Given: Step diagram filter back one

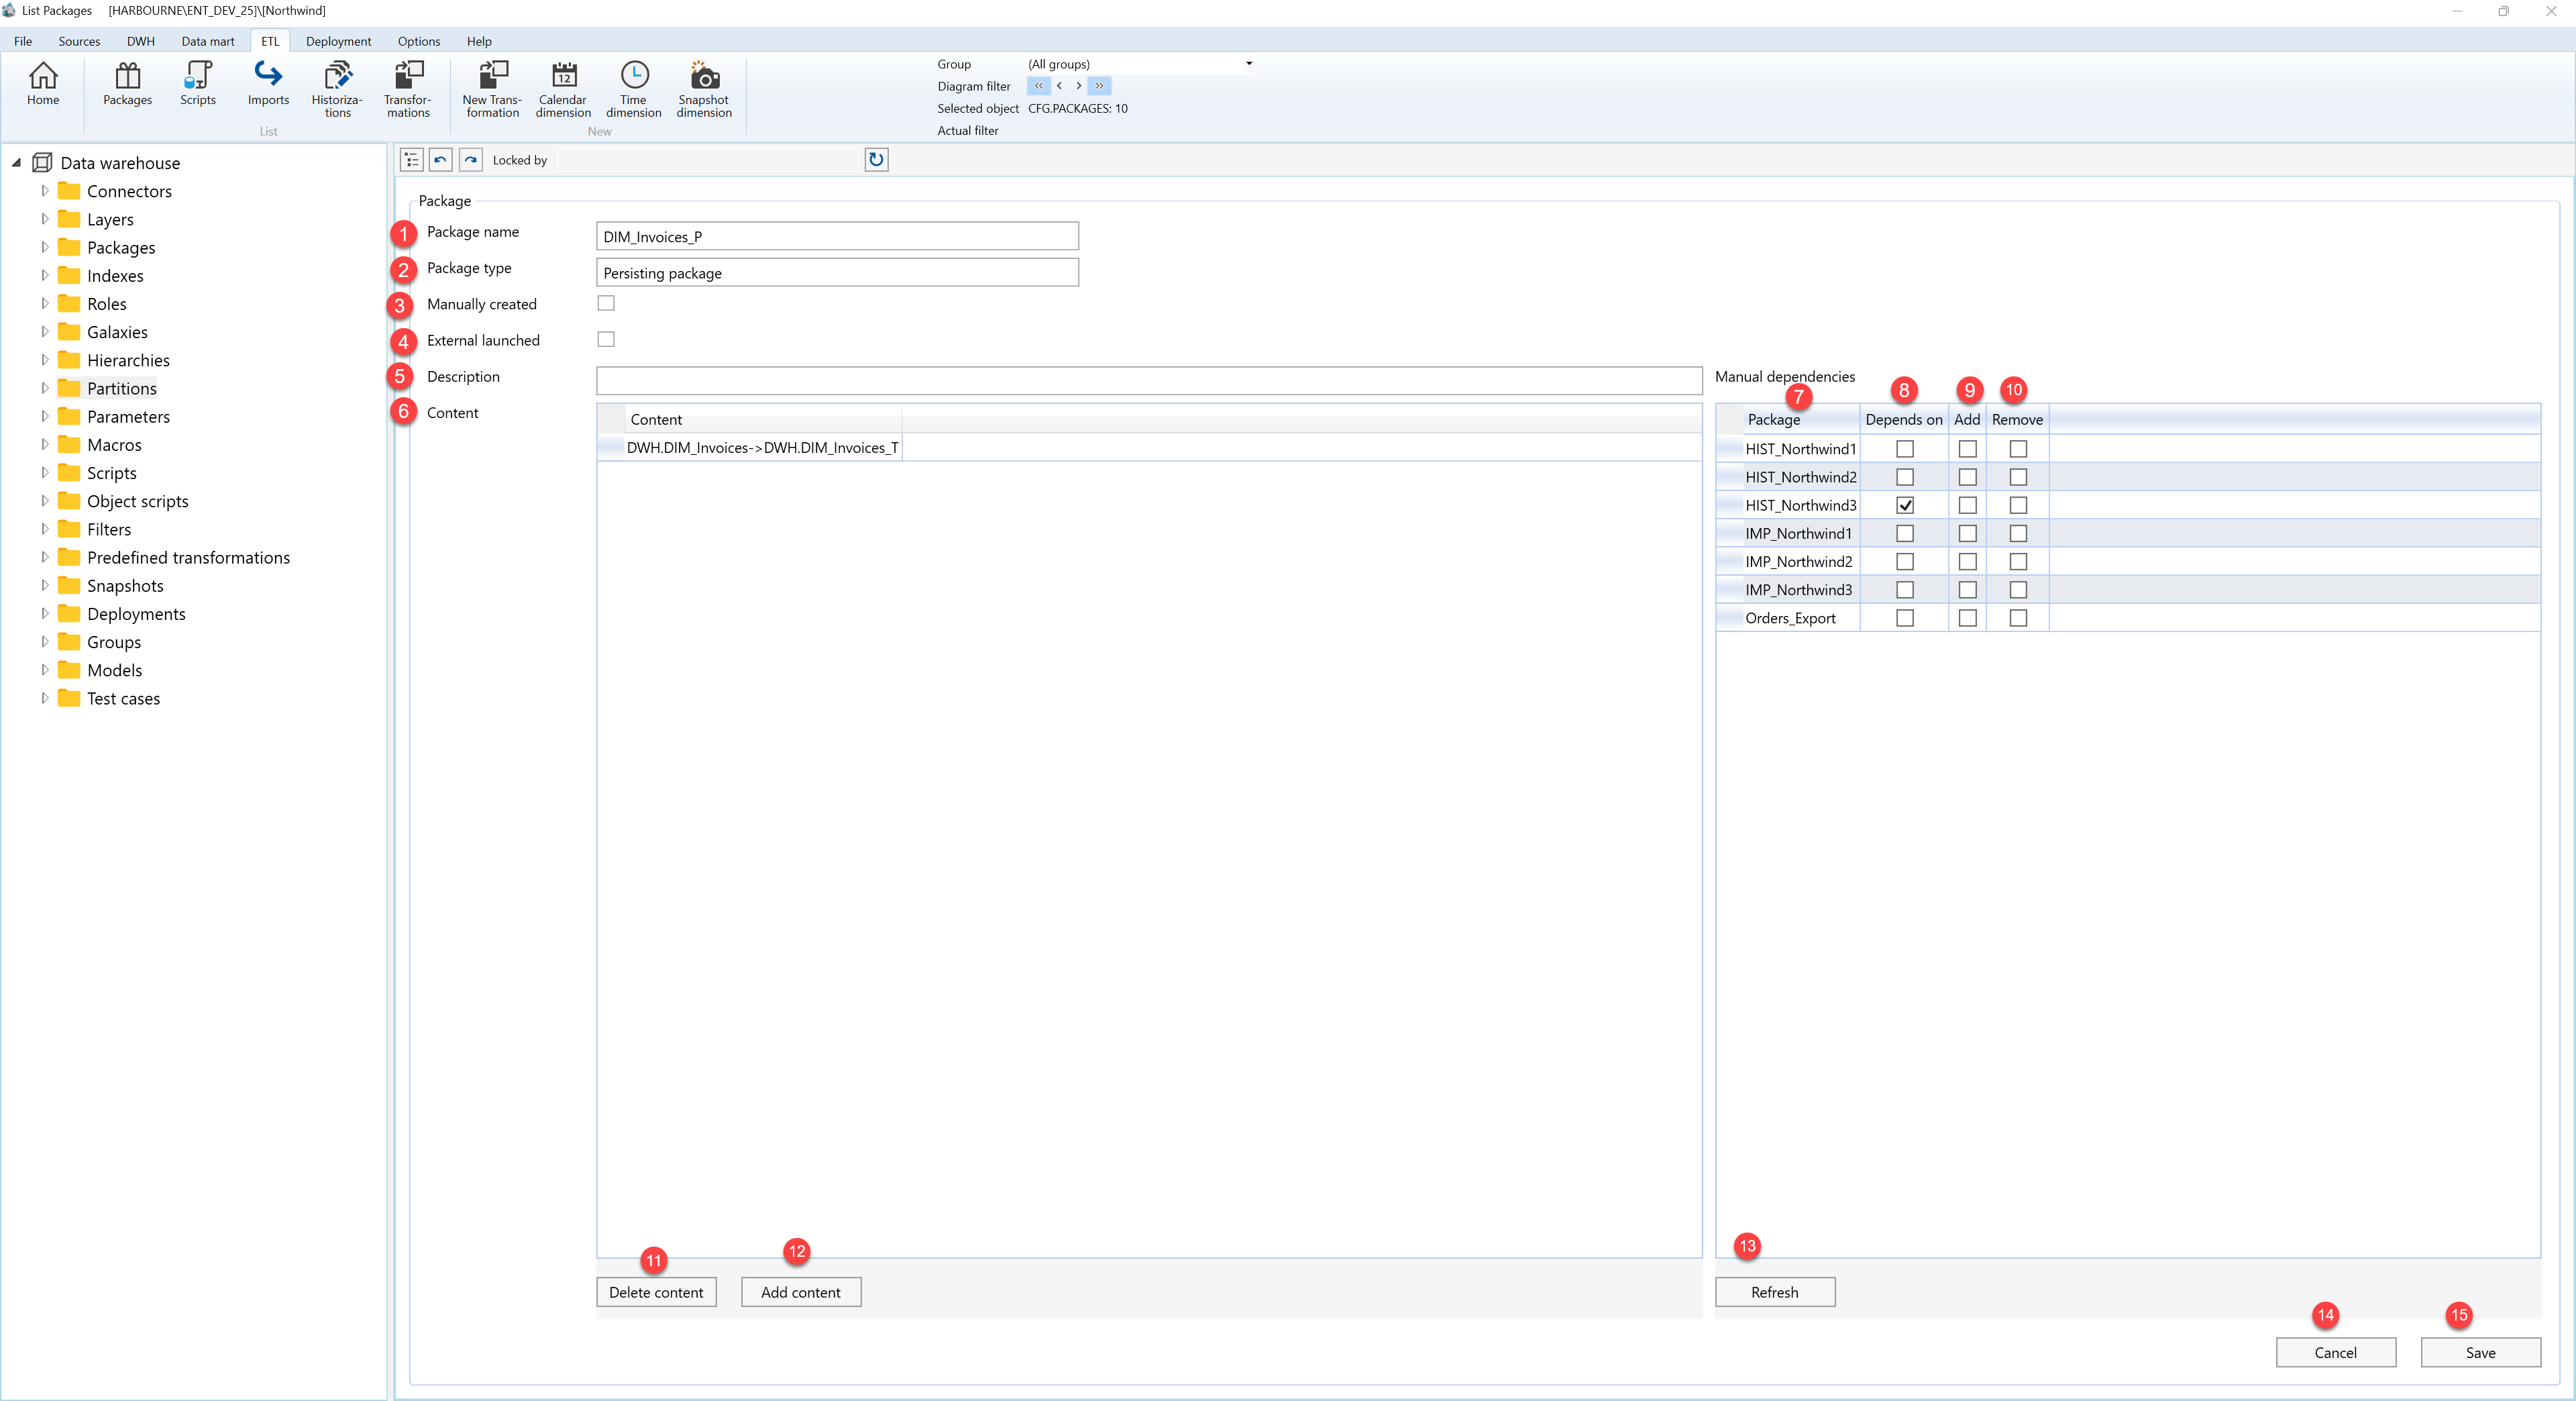Looking at the screenshot, I should (x=1059, y=86).
